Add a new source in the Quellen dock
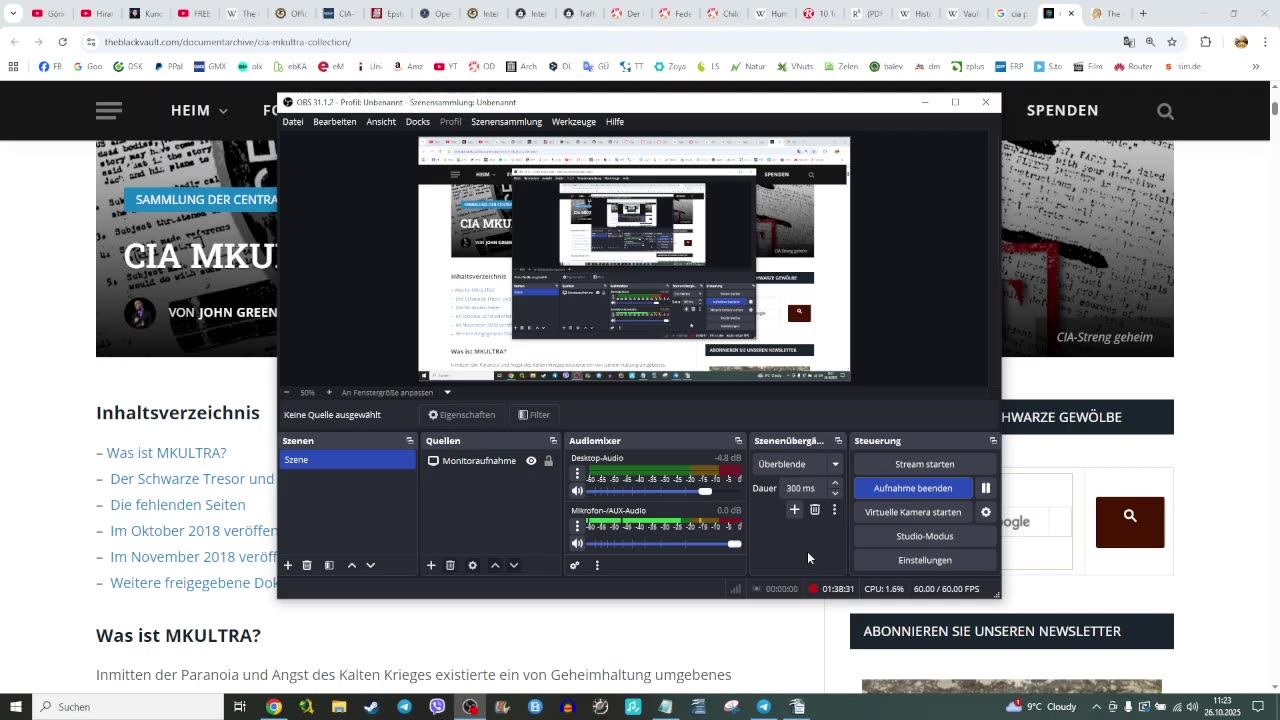Screen dimensions: 1280x720 (x=431, y=565)
